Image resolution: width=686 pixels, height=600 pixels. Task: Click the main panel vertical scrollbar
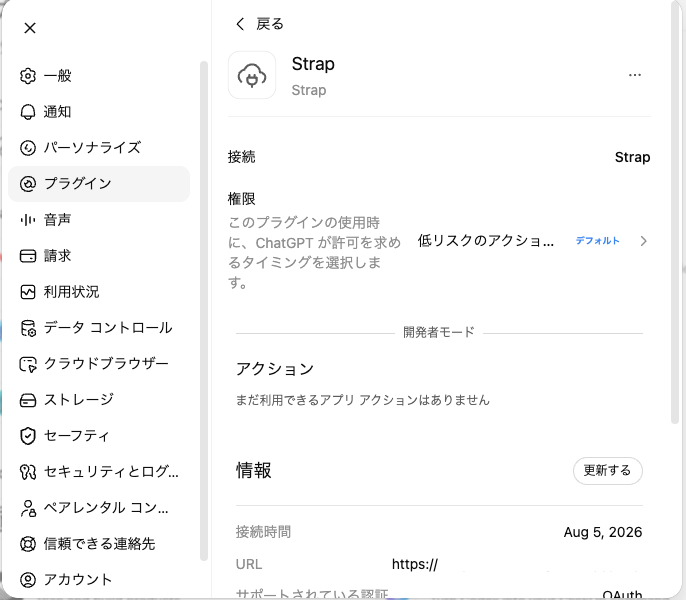click(675, 212)
